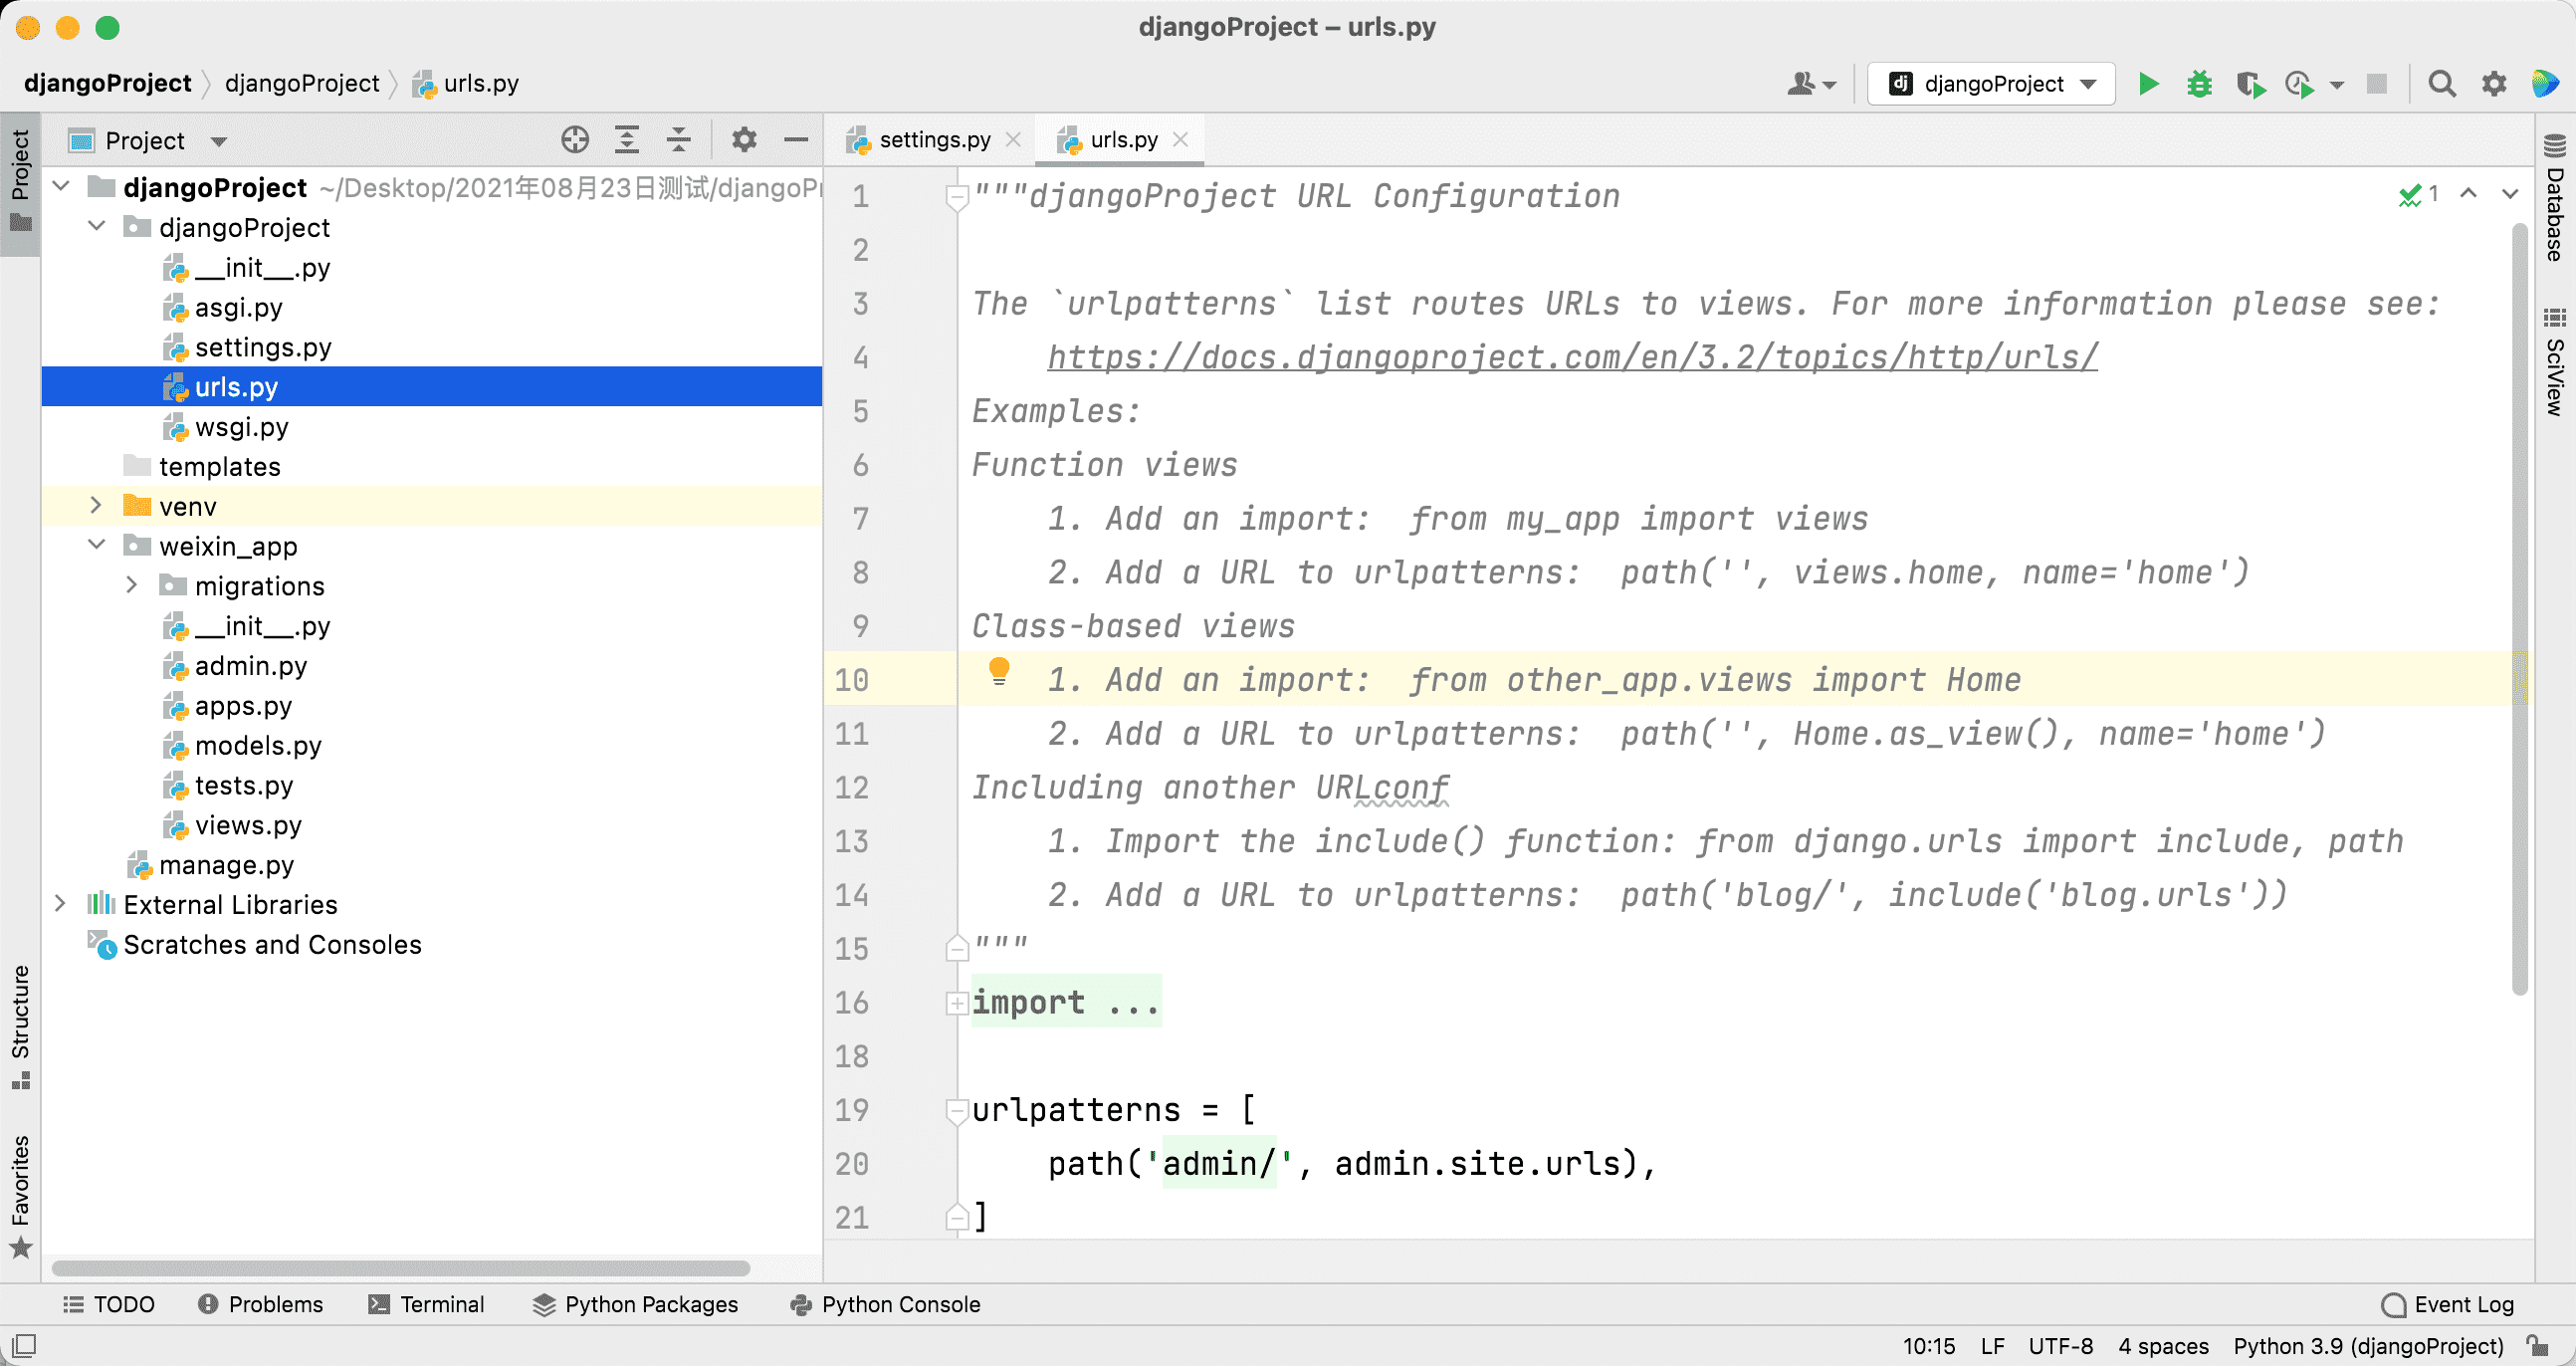This screenshot has width=2576, height=1366.
Task: Open the TODO tool window
Action: click(x=109, y=1304)
